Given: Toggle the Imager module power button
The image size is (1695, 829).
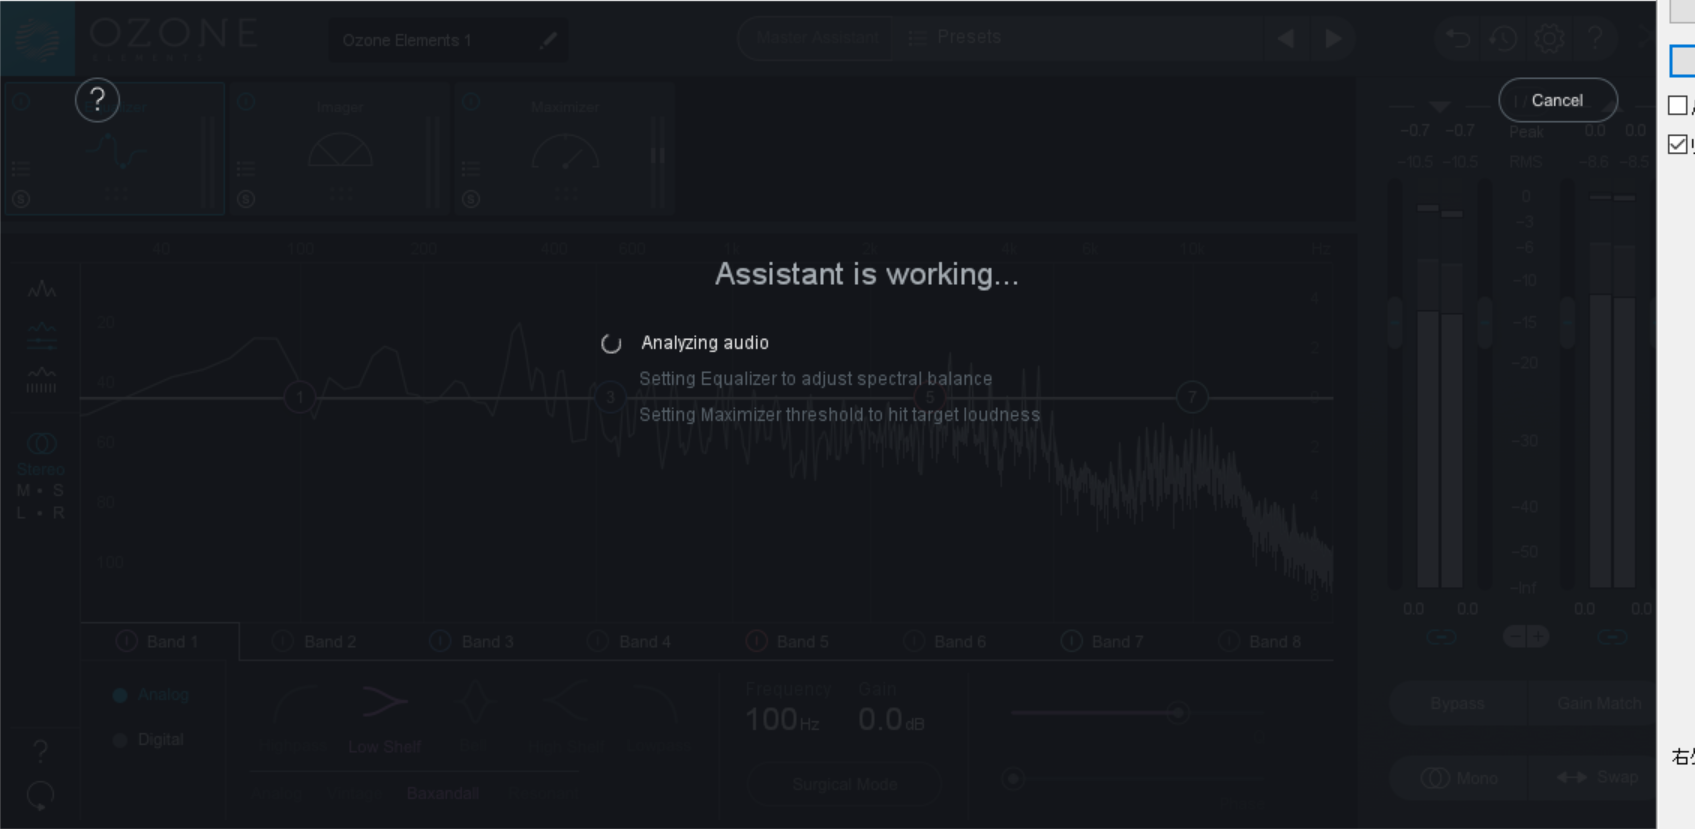Looking at the screenshot, I should click(246, 102).
